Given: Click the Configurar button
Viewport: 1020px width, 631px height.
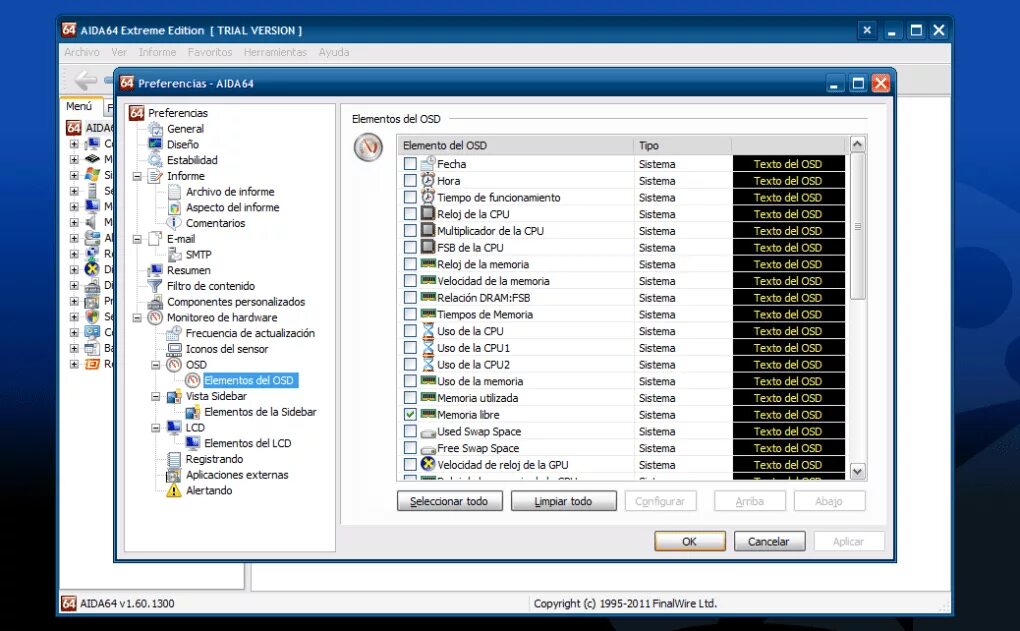Looking at the screenshot, I should [660, 501].
